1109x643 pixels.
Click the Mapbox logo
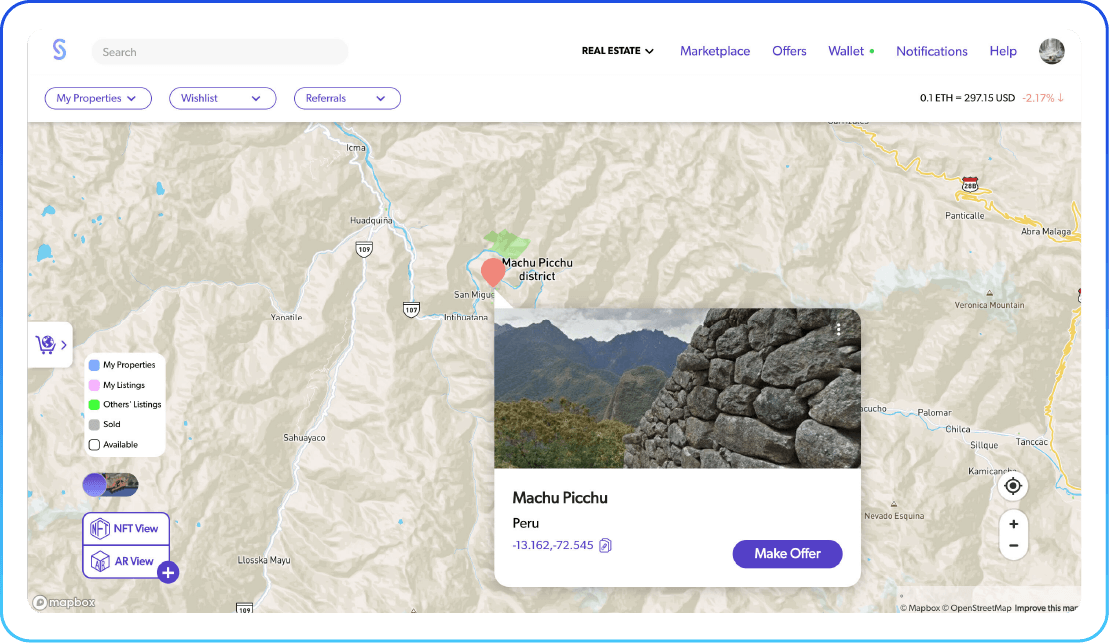(x=64, y=603)
